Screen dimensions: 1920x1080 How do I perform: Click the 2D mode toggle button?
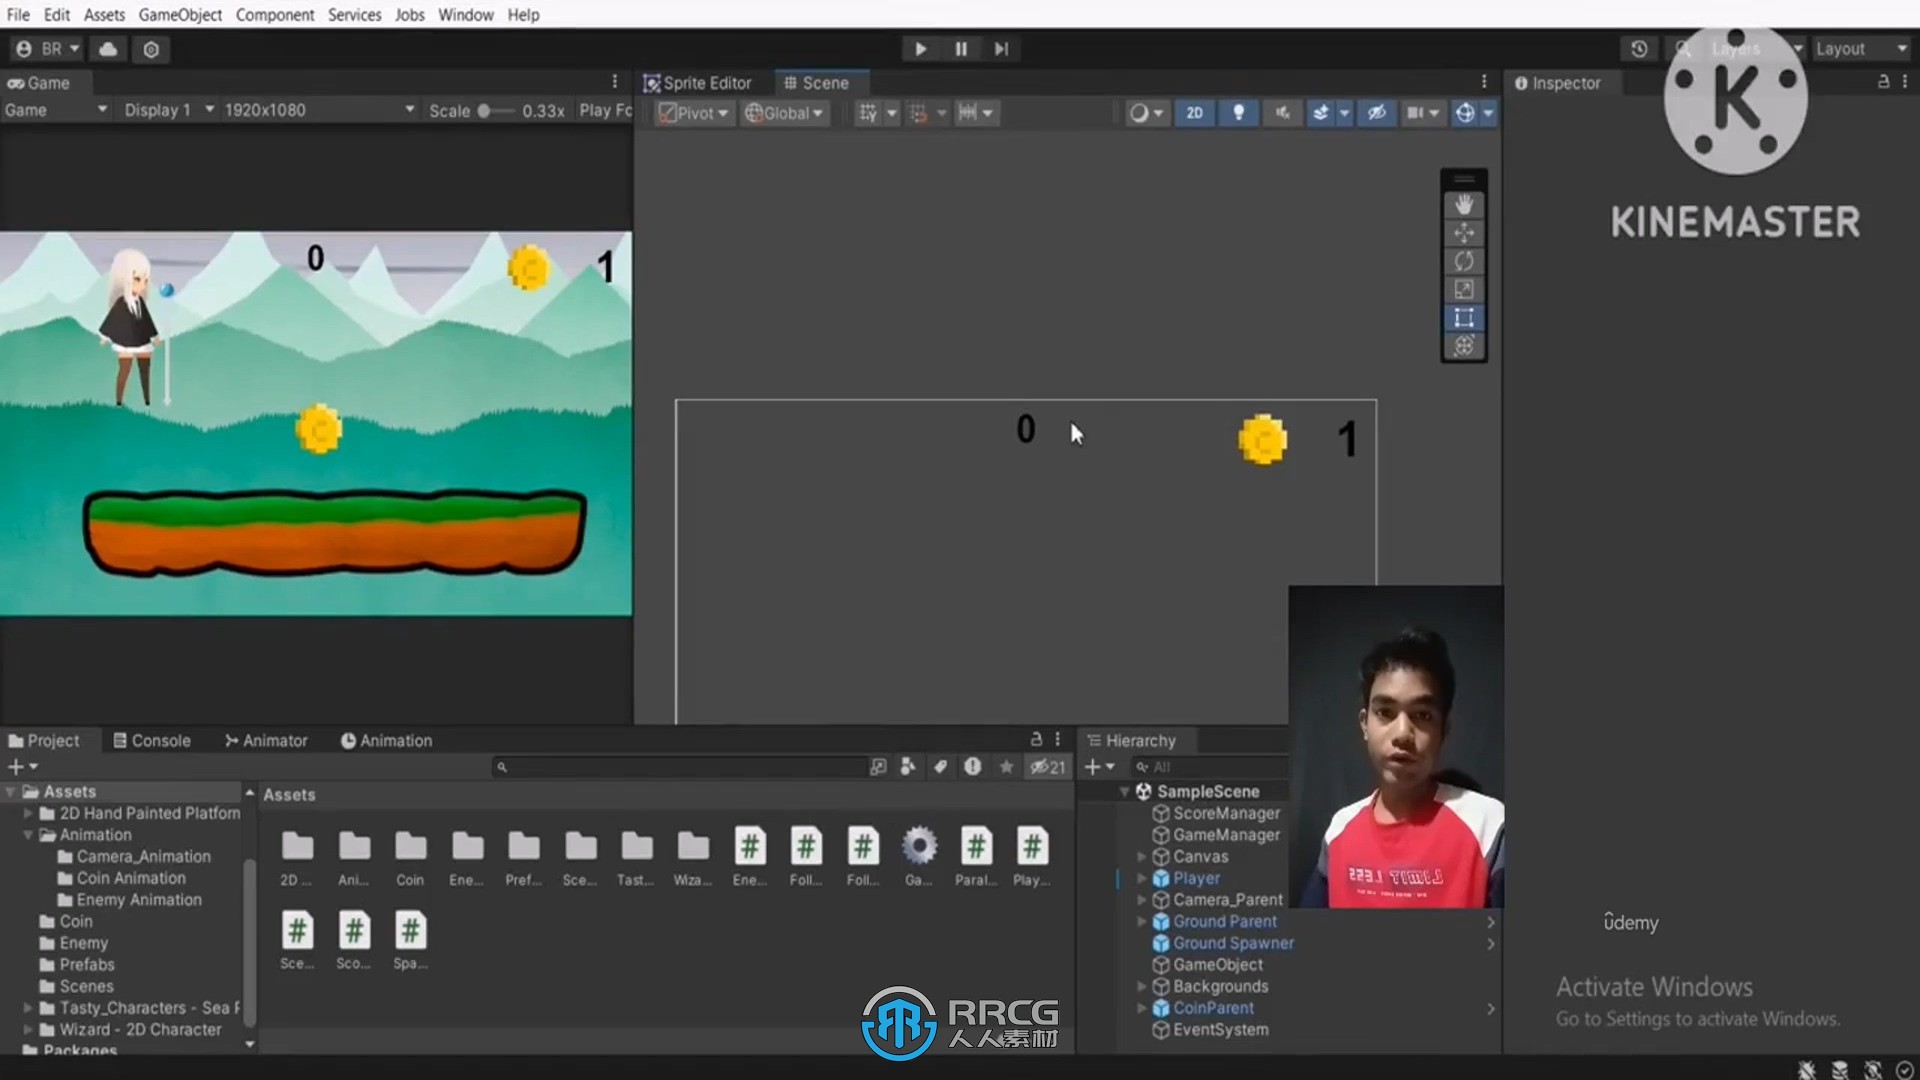1193,112
